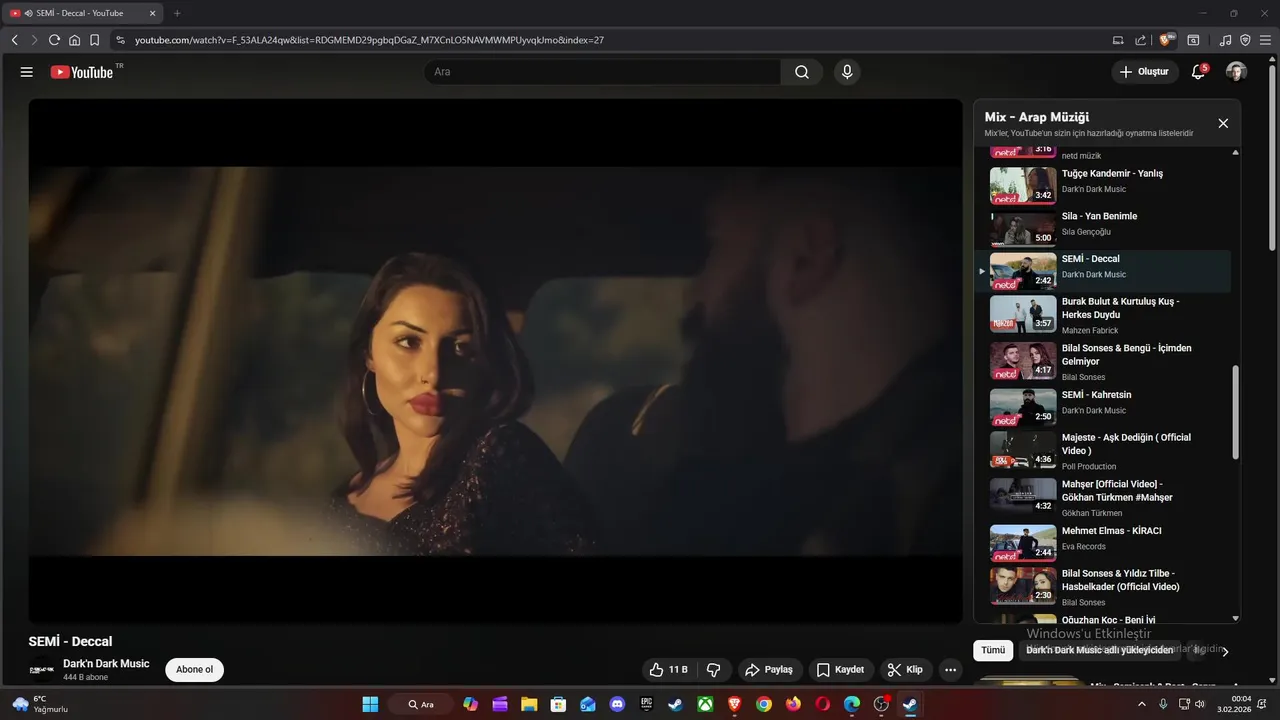Start voice search with microphone icon
1280x720 pixels.
point(847,72)
